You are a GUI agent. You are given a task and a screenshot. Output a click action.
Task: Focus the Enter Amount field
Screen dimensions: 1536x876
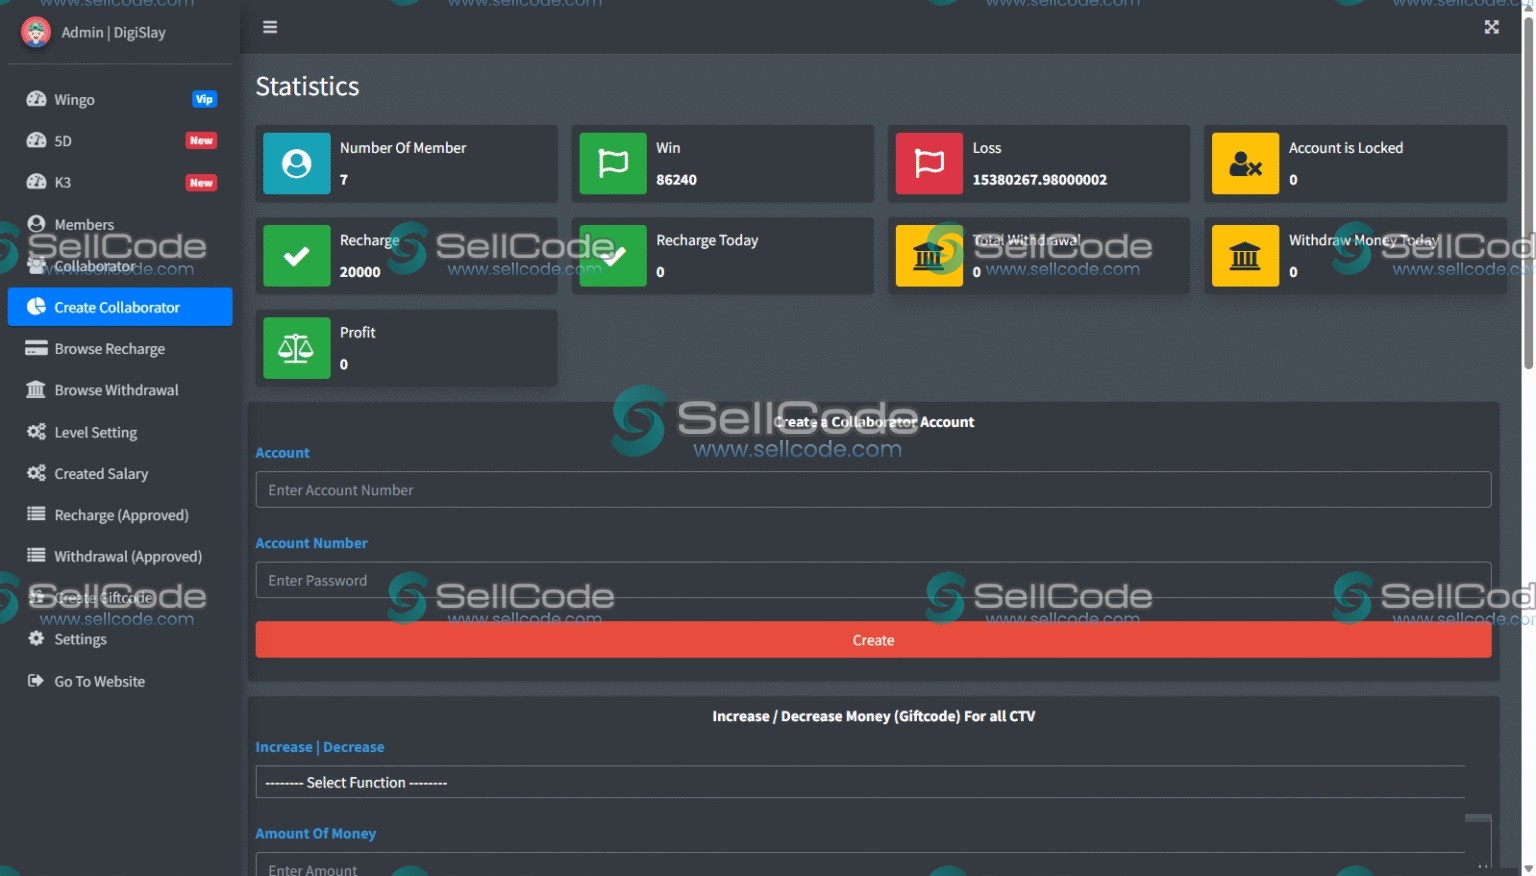point(861,866)
